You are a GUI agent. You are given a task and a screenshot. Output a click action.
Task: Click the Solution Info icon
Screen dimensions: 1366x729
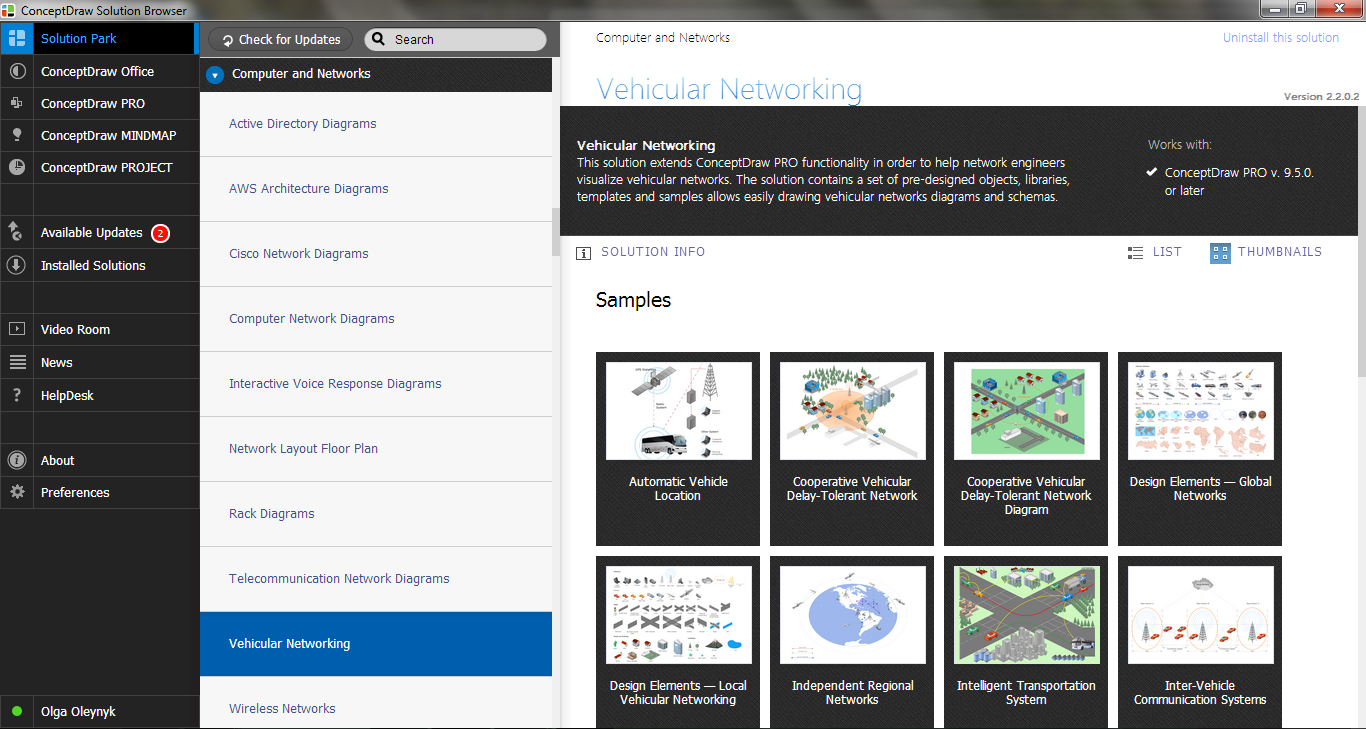(584, 253)
